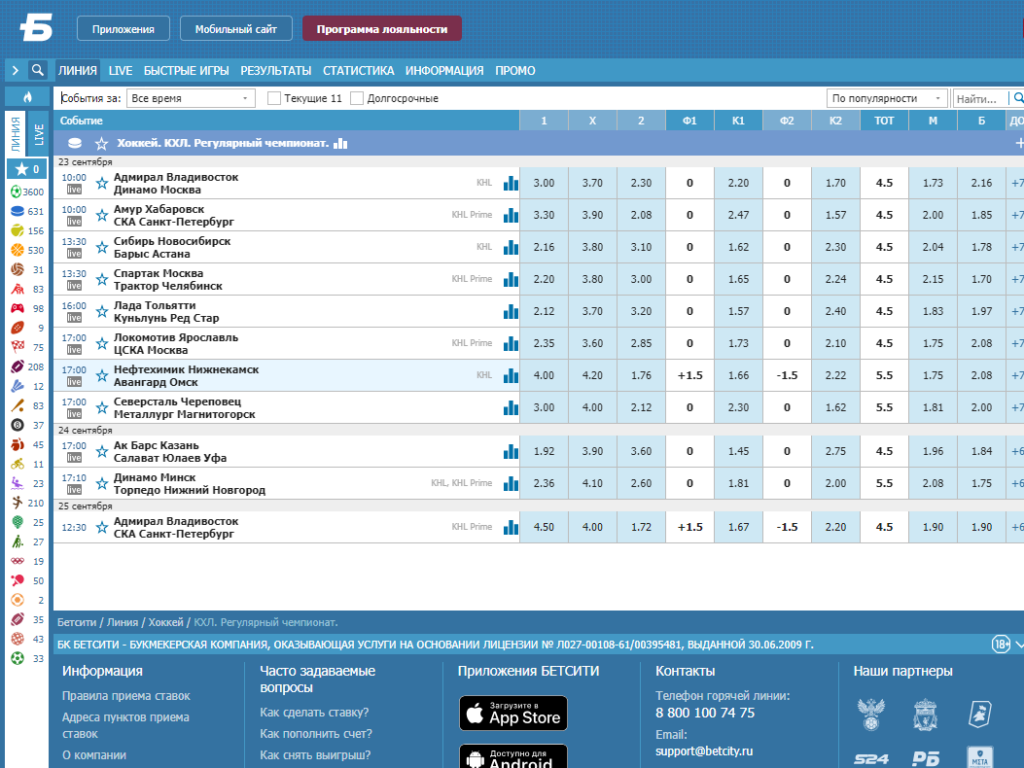1024x768 pixels.
Task: Expand sidebar with the chevron arrow
Action: pyautogui.click(x=15, y=70)
